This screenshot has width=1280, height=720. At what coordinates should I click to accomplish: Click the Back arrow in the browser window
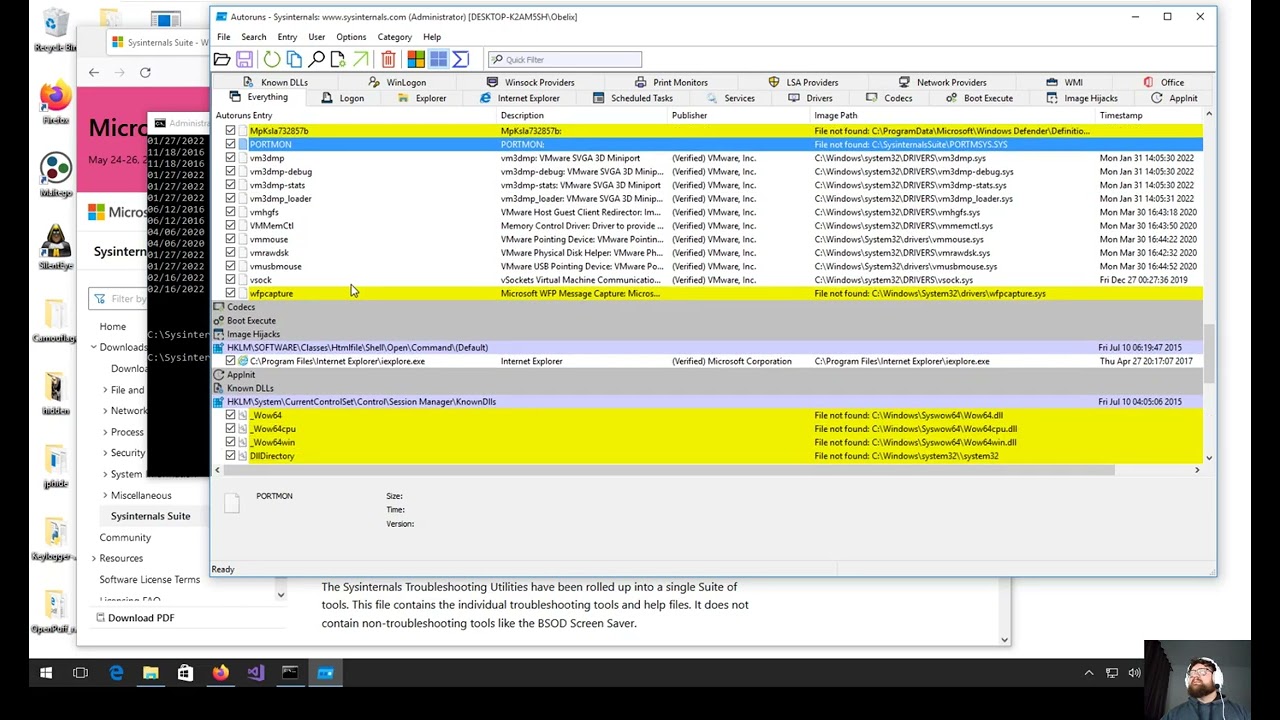[94, 72]
